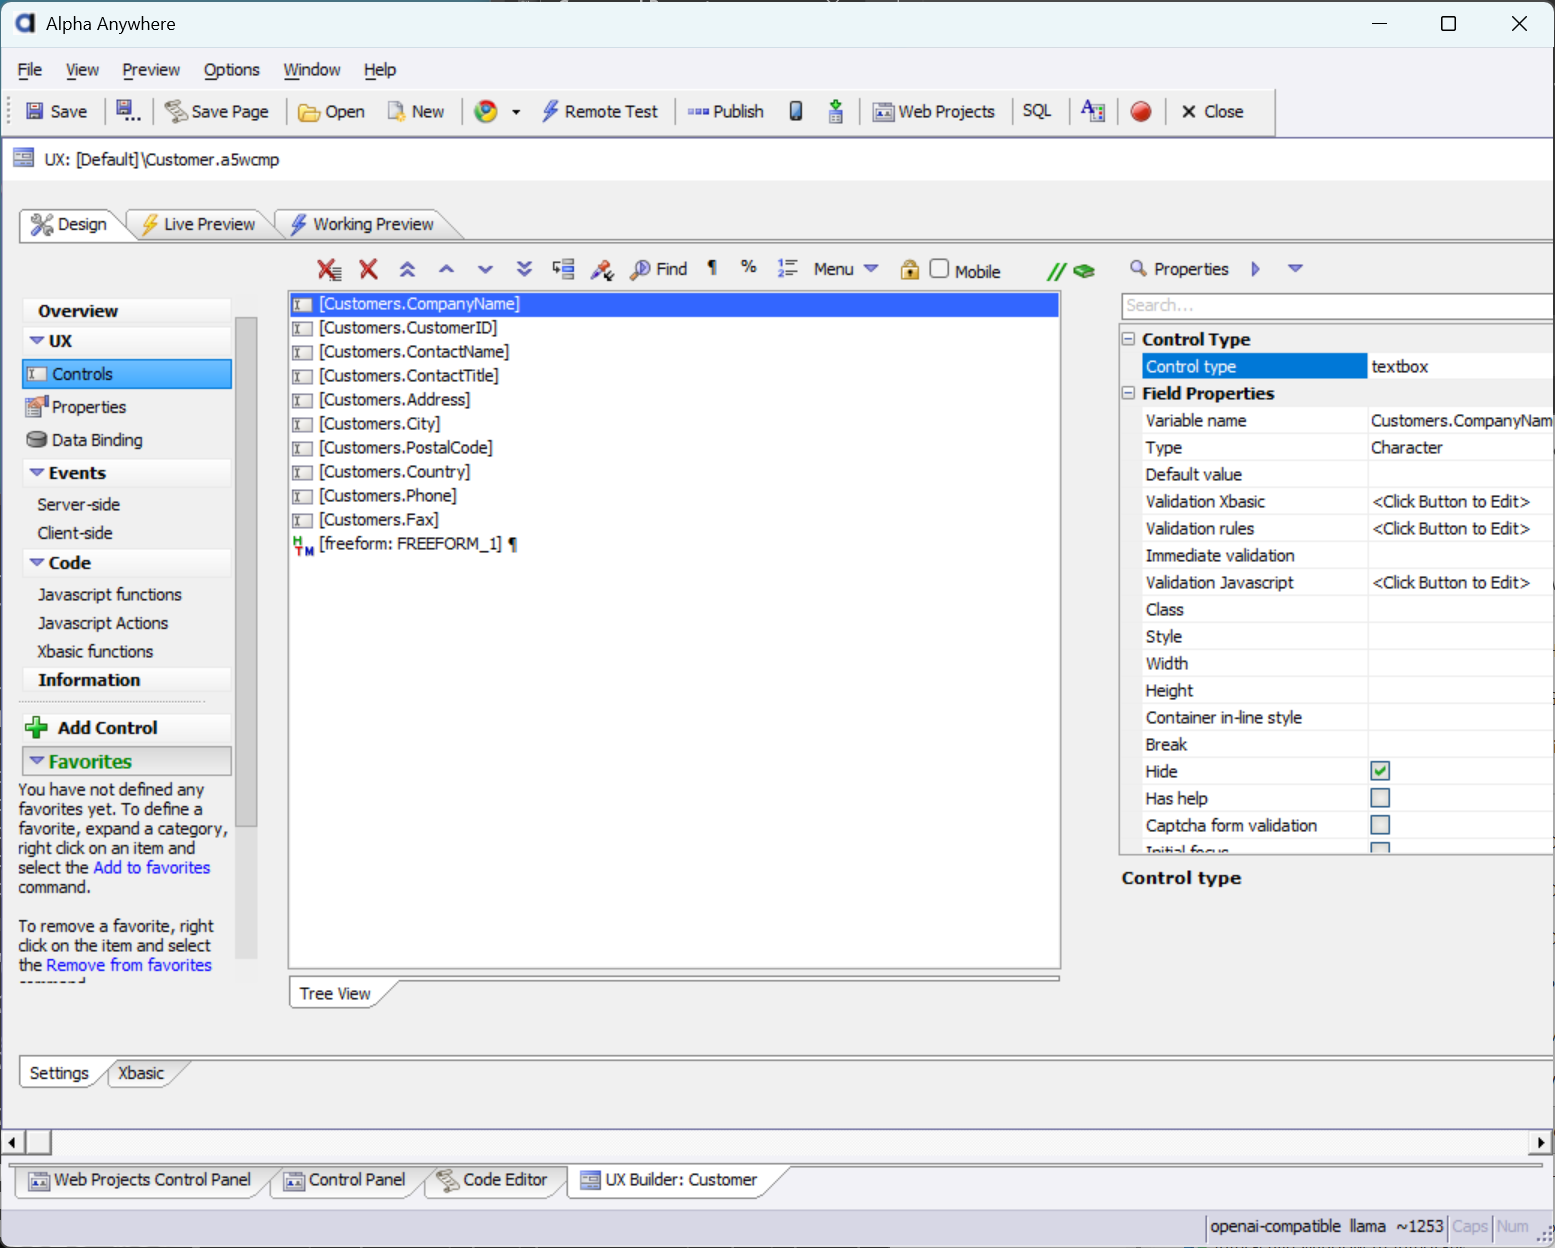Click the Web Projects toolbar button

coord(934,111)
